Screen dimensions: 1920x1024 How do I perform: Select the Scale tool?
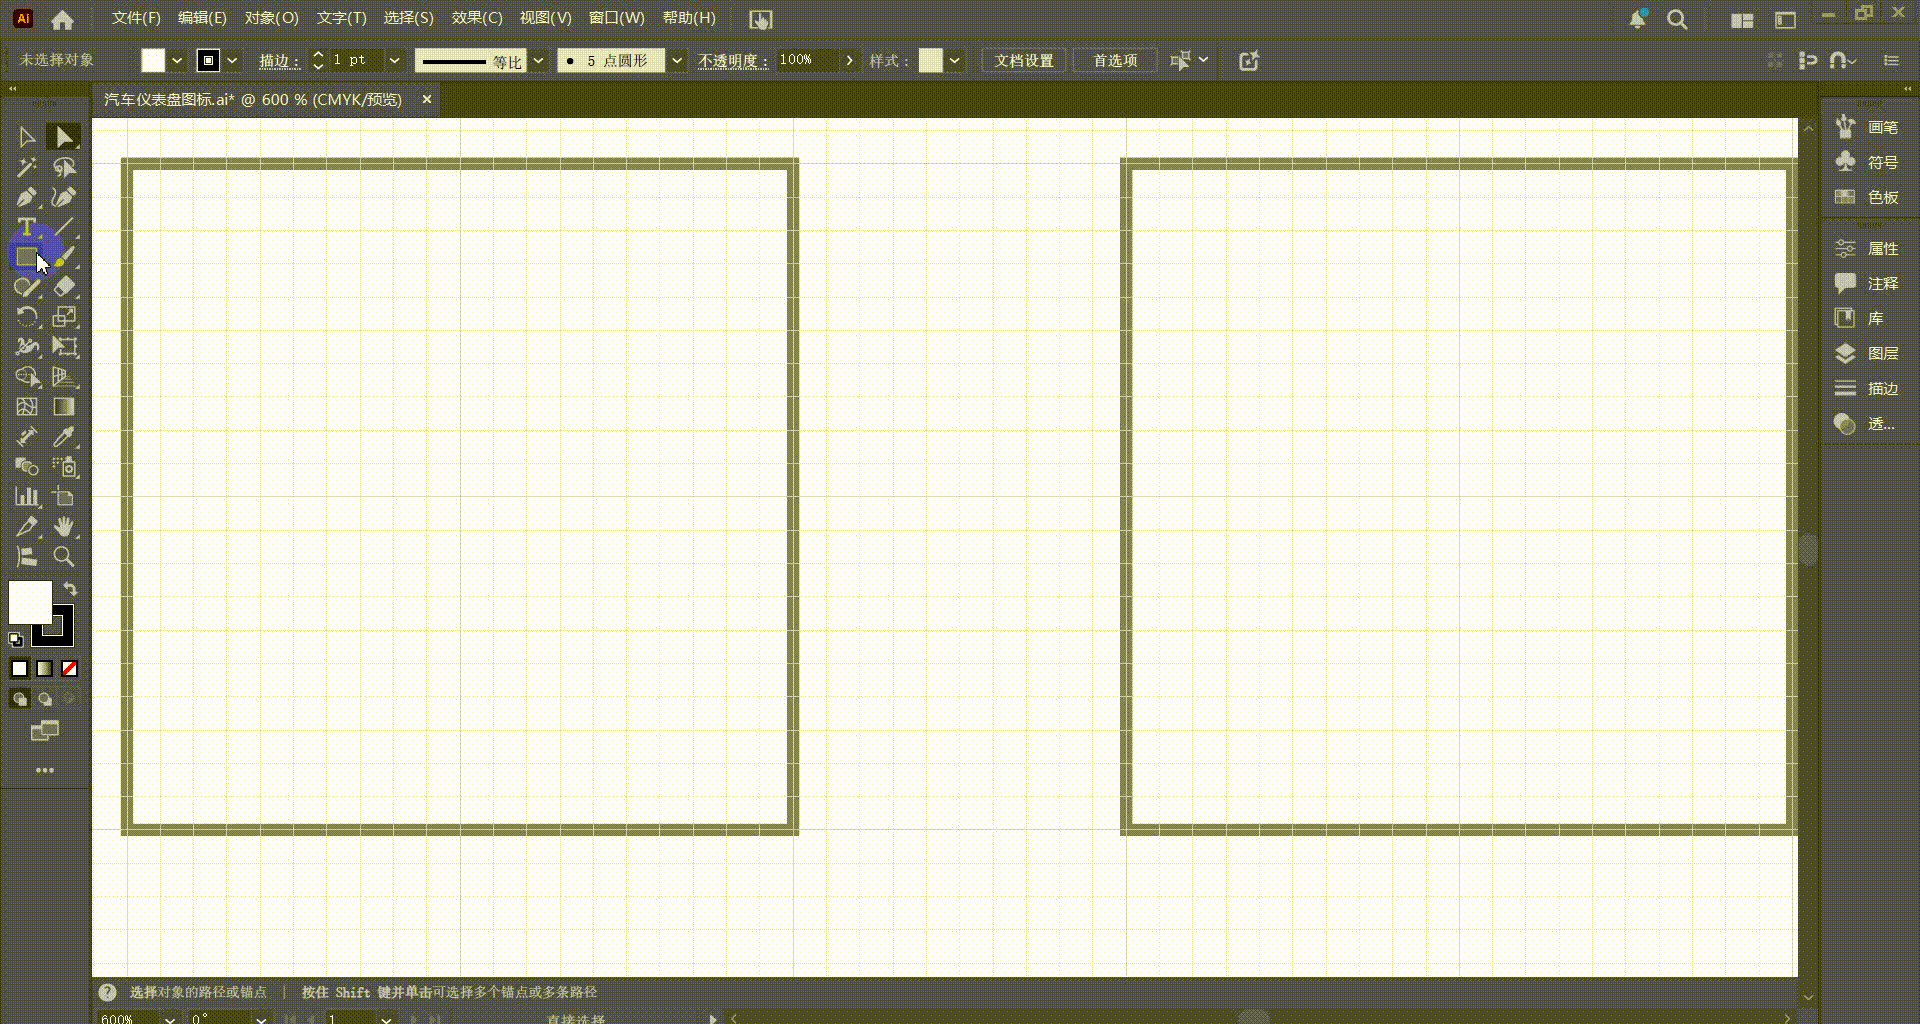pos(64,317)
